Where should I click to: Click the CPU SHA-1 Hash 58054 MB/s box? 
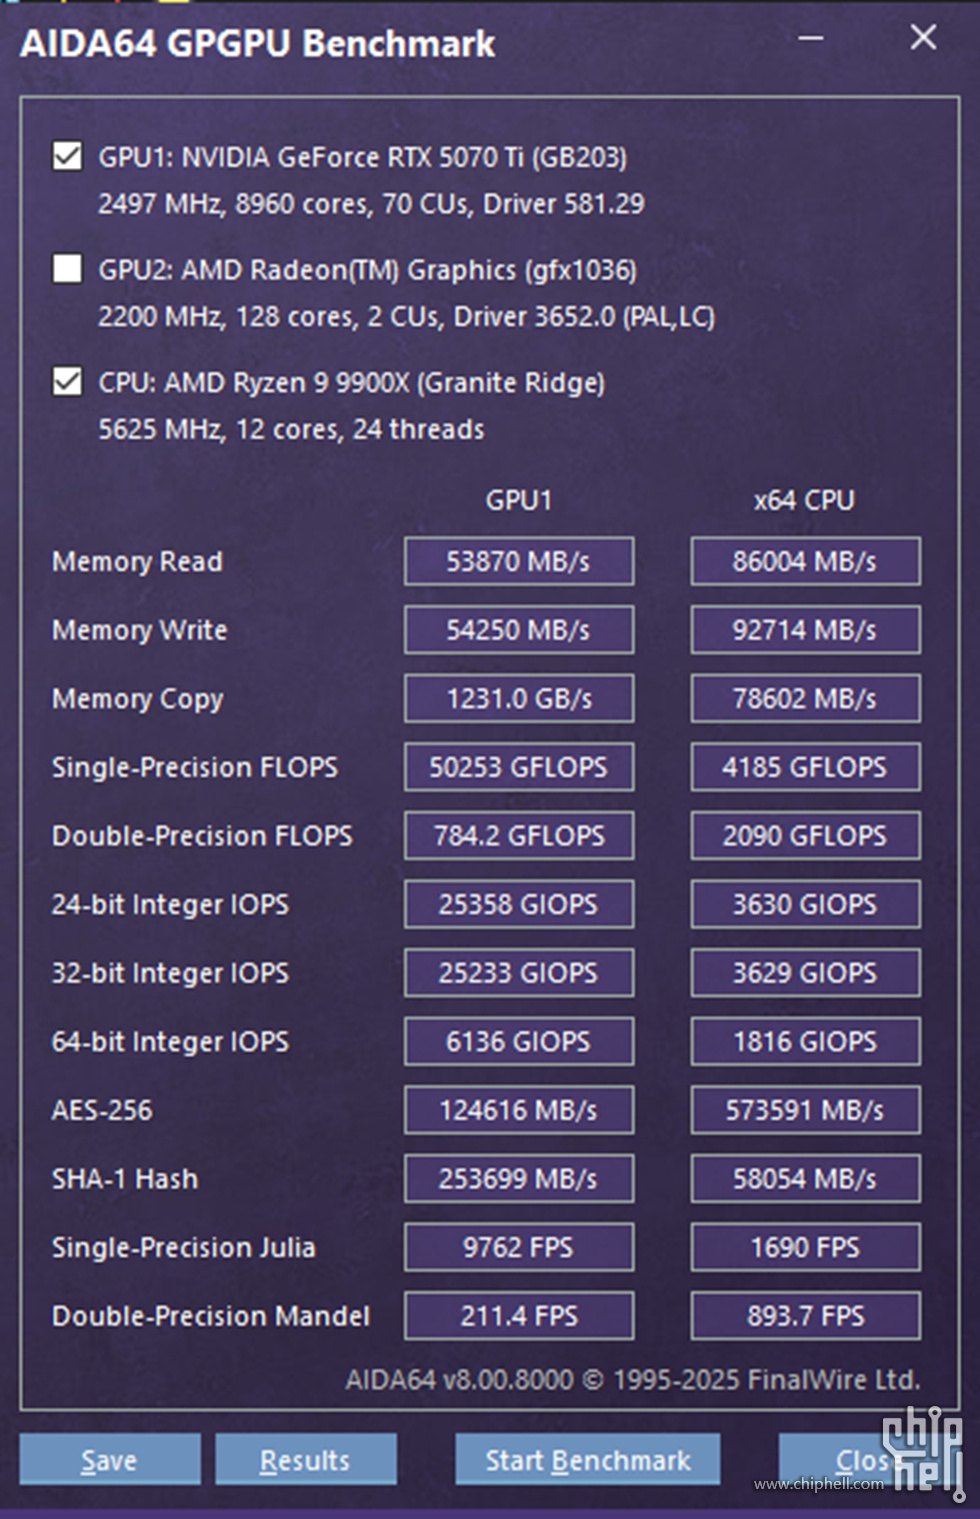(805, 1179)
